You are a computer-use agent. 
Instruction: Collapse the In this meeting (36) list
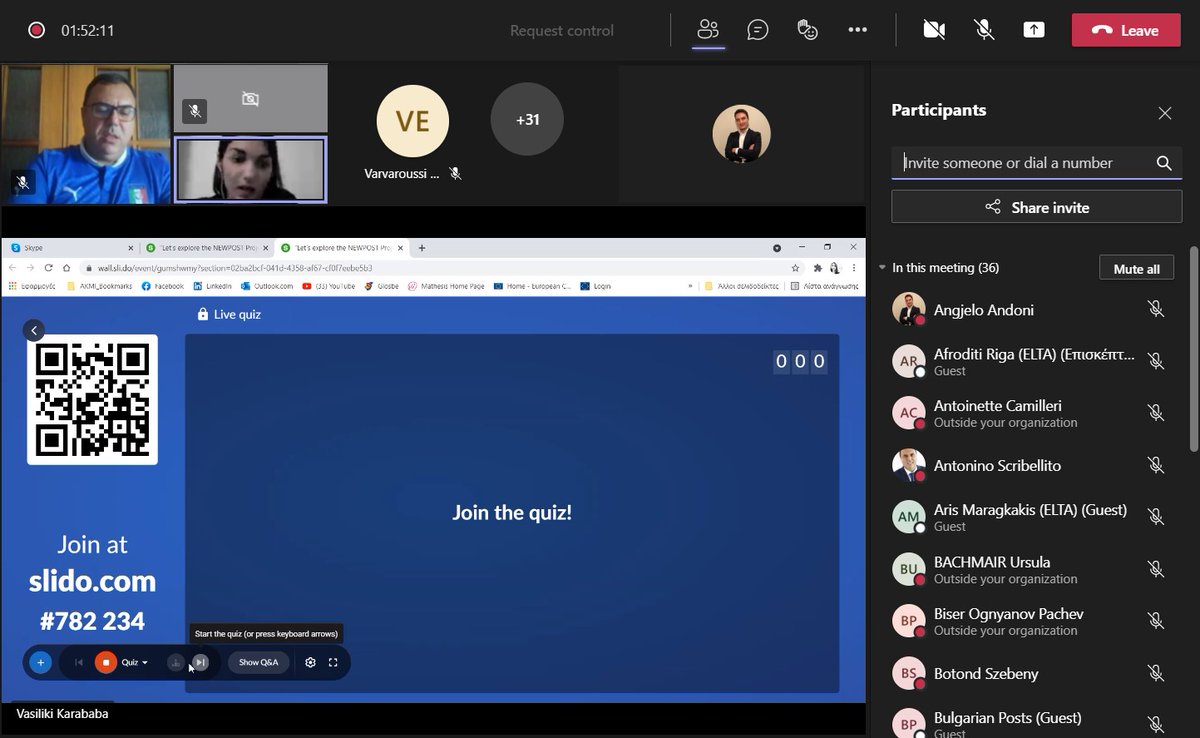tap(882, 268)
